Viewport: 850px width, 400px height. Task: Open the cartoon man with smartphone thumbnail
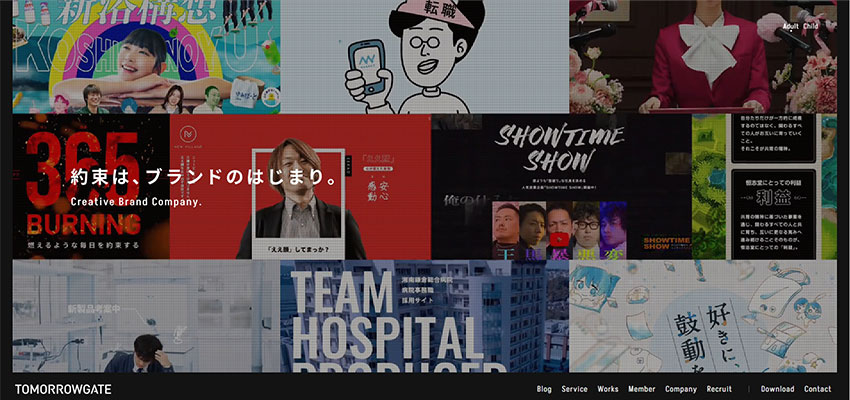click(425, 56)
